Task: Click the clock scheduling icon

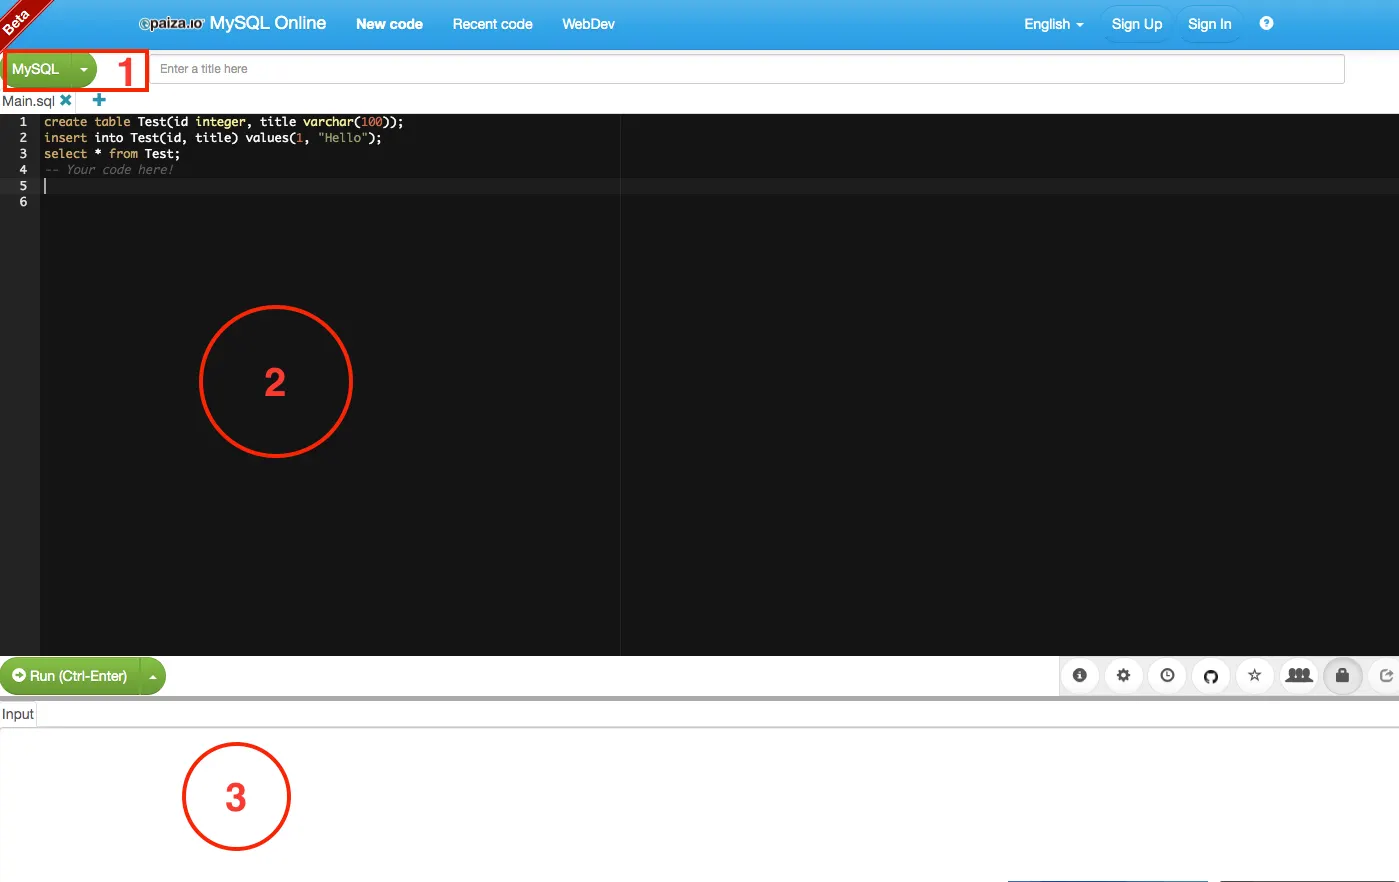Action: 1167,676
